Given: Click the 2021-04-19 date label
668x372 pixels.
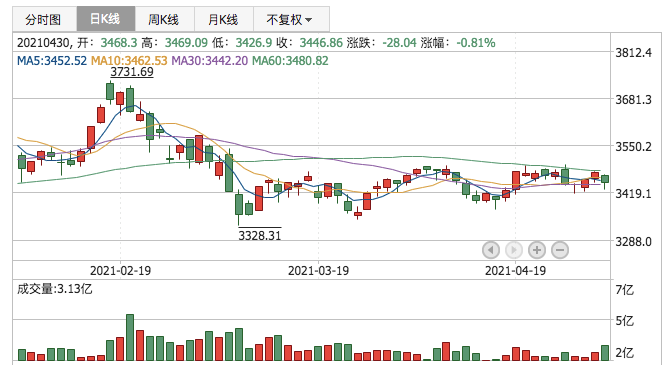Looking at the screenshot, I should click(515, 271).
